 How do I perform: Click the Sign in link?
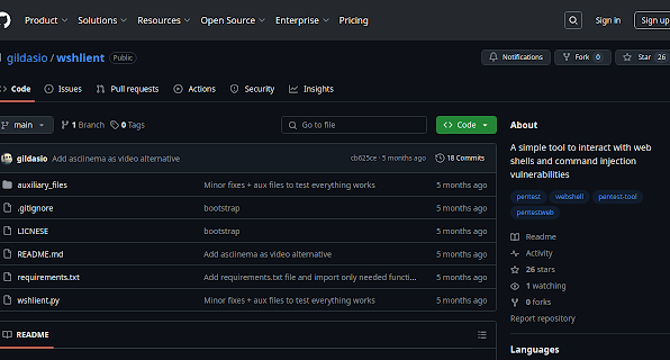[608, 20]
